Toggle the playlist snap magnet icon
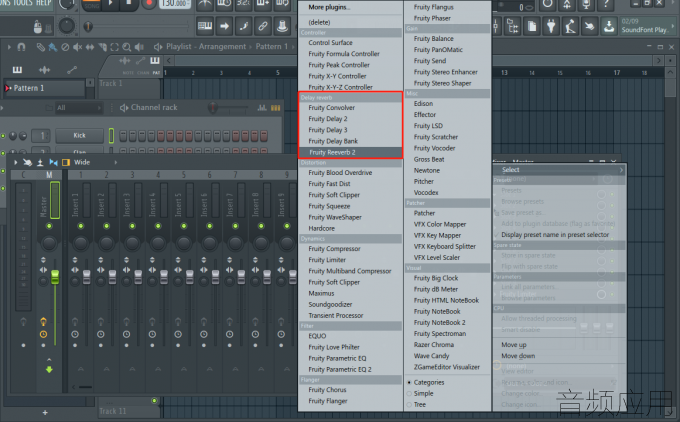This screenshot has width=680, height=422. pyautogui.click(x=21, y=47)
